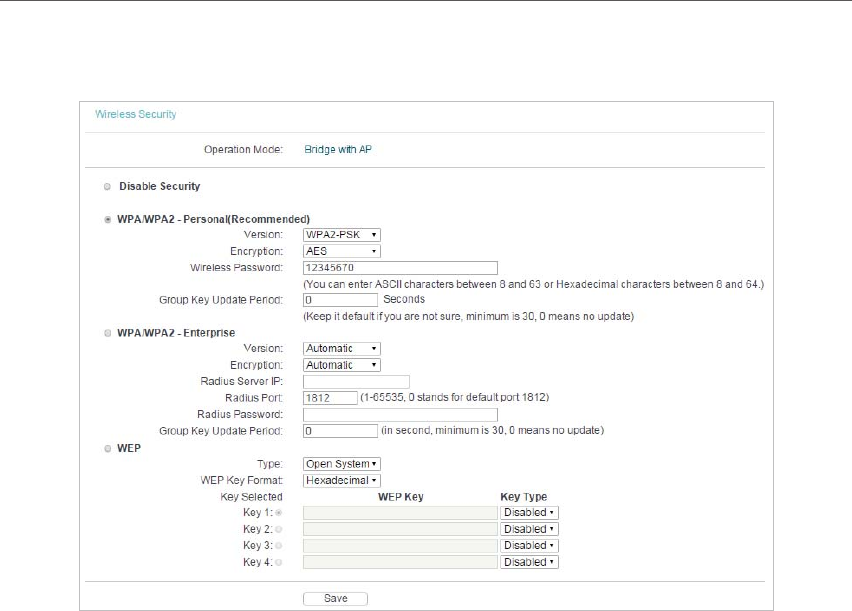
Task: Expand the Enterprise Version Automatic dropdown
Action: coord(341,348)
